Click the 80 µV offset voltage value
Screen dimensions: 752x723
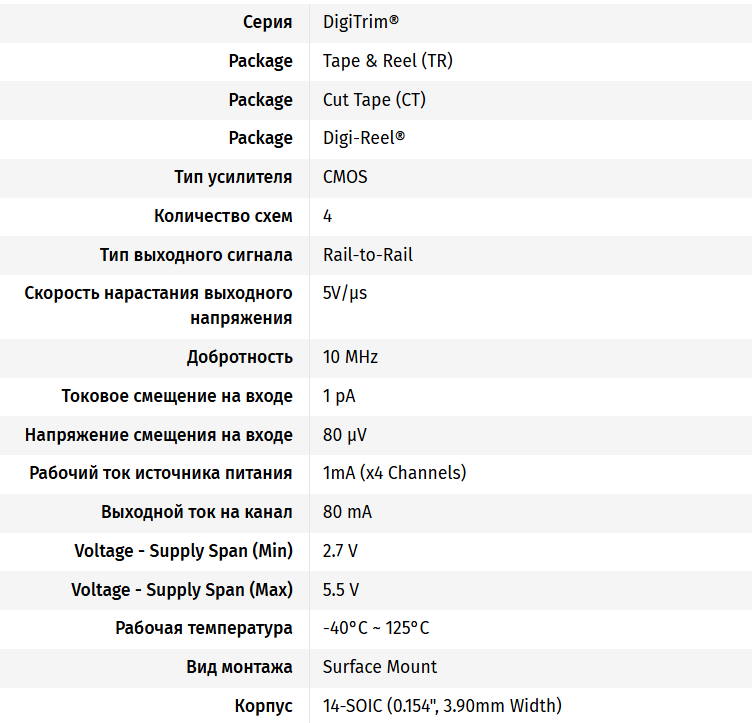pyautogui.click(x=343, y=435)
